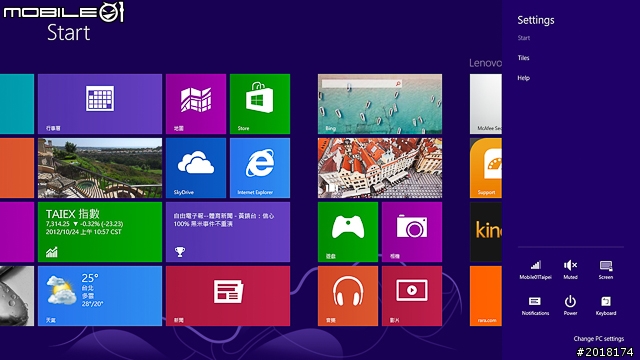Click the Start label in Settings pane
The height and width of the screenshot is (360, 640).
click(x=524, y=38)
